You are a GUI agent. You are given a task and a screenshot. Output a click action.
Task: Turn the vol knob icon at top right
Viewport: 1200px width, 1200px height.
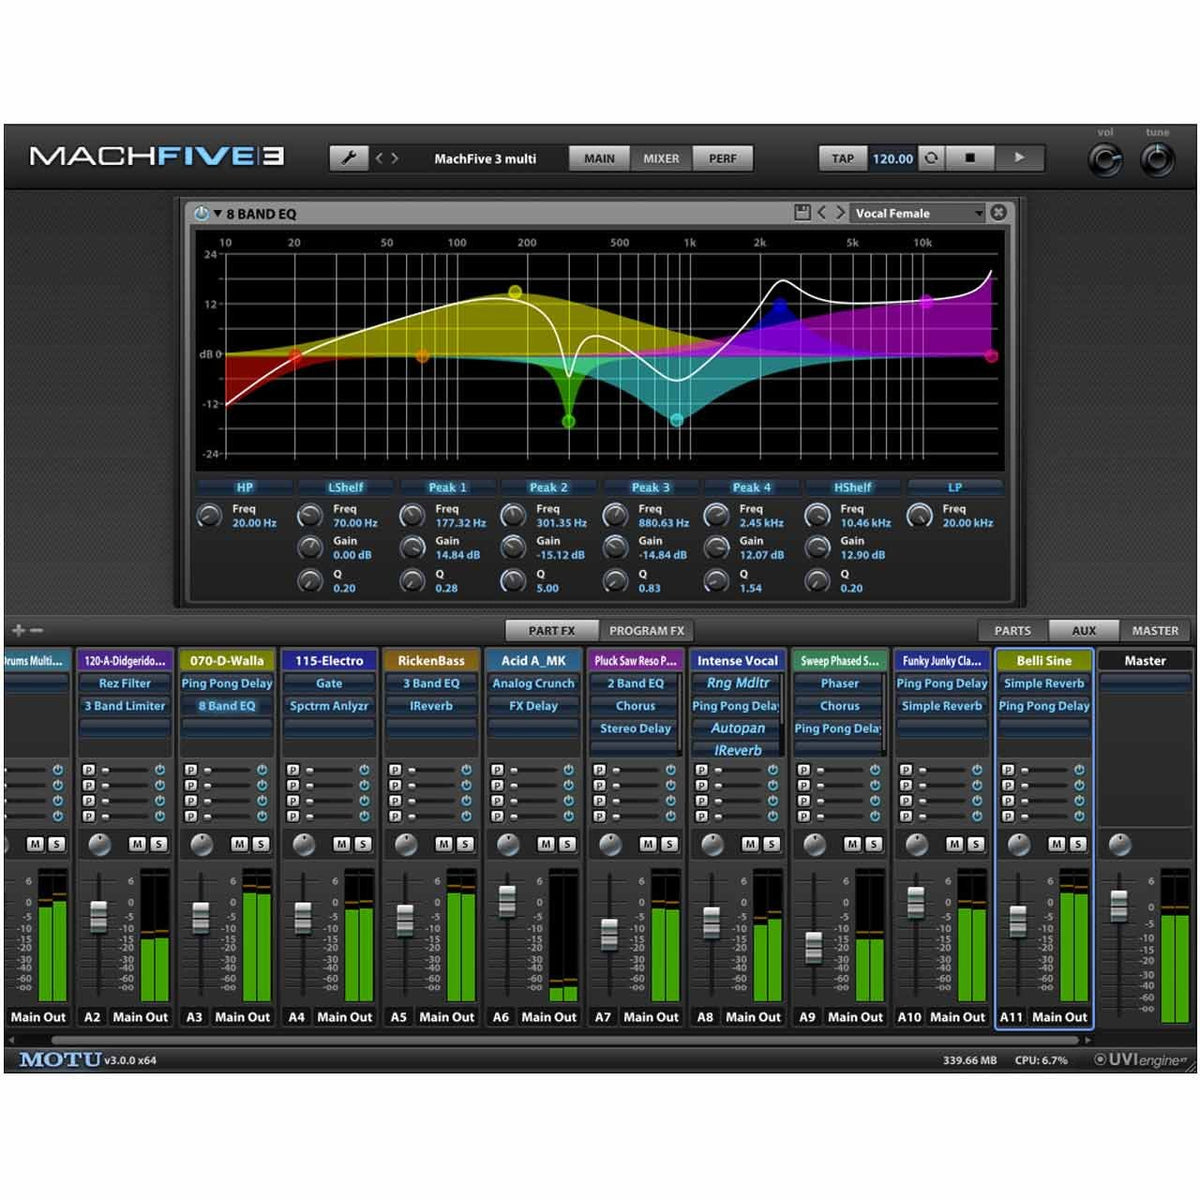[x=1104, y=158]
